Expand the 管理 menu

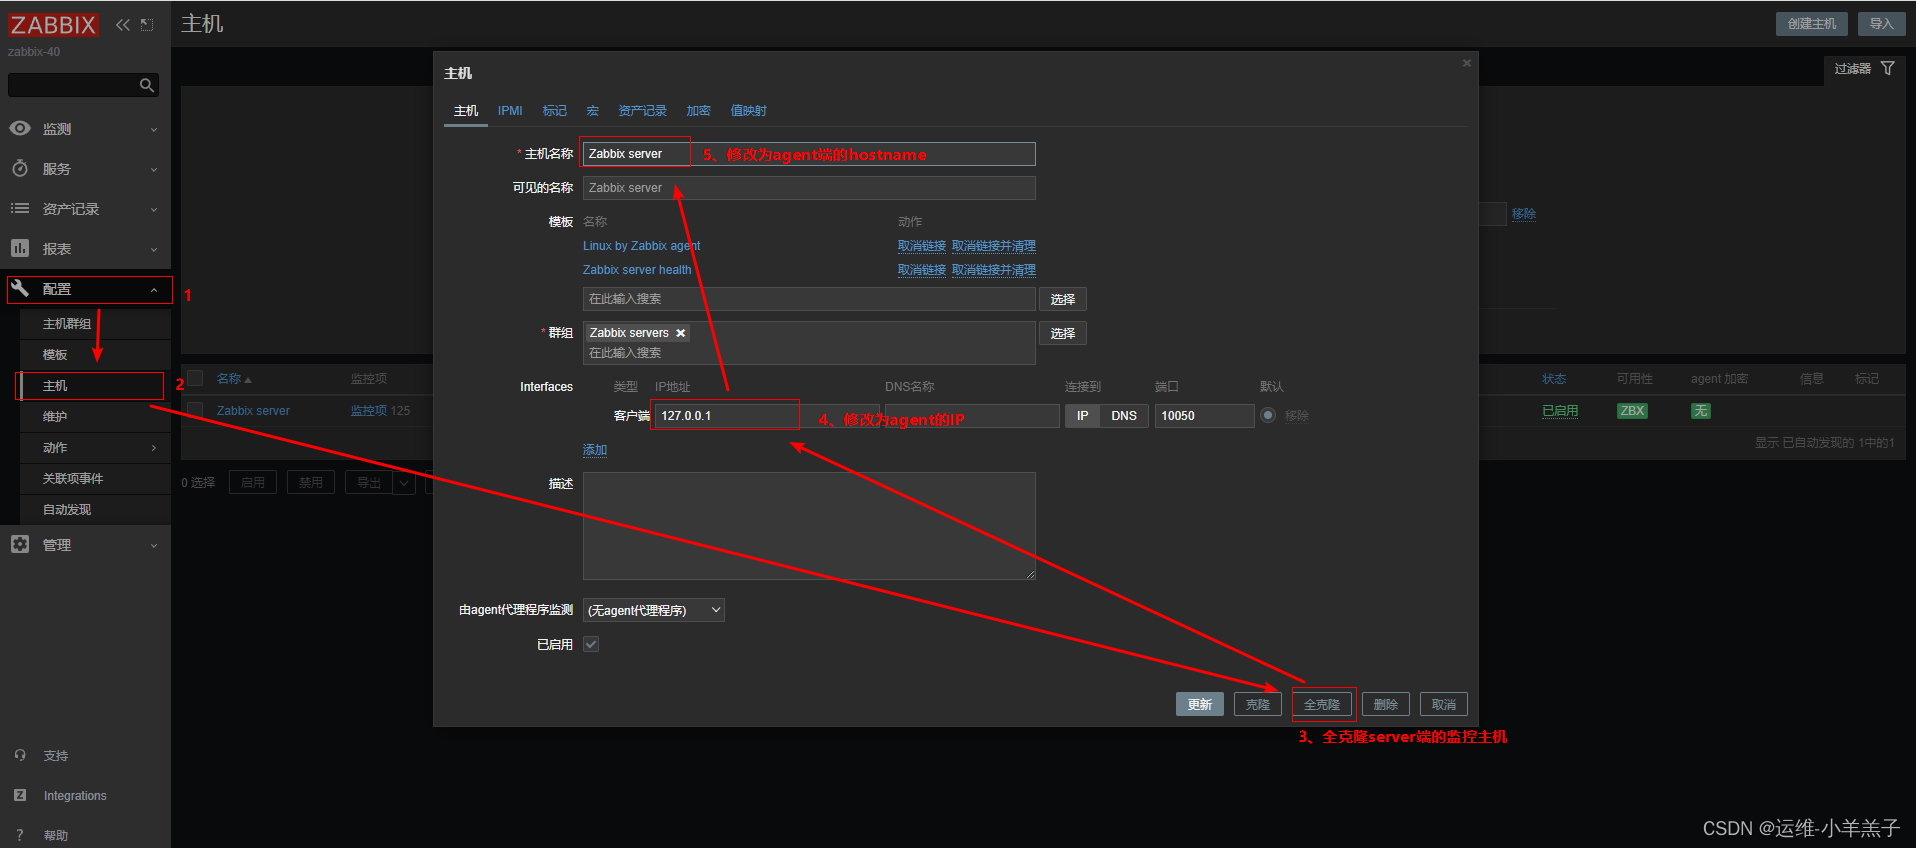point(154,545)
